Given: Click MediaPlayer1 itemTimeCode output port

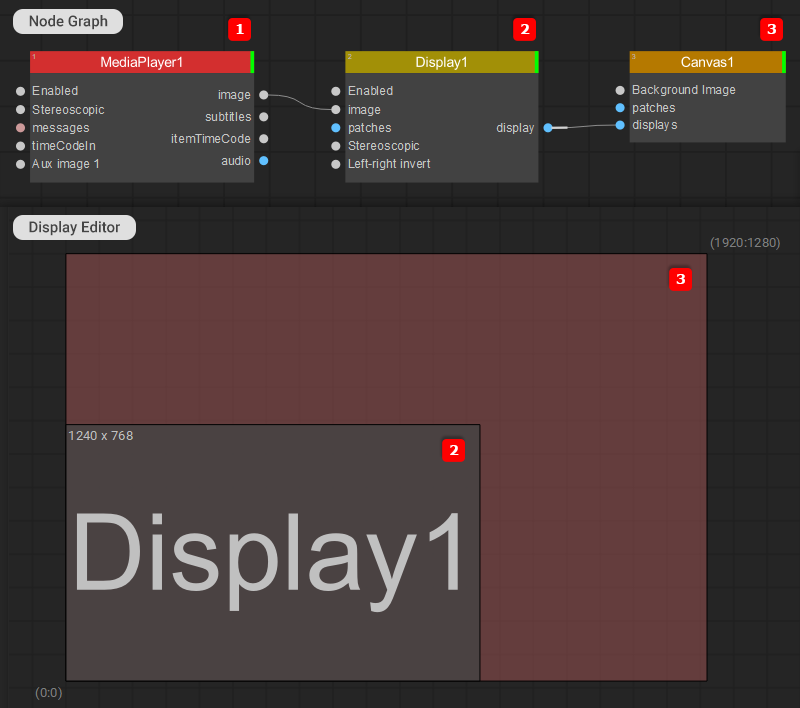Looking at the screenshot, I should point(263,139).
